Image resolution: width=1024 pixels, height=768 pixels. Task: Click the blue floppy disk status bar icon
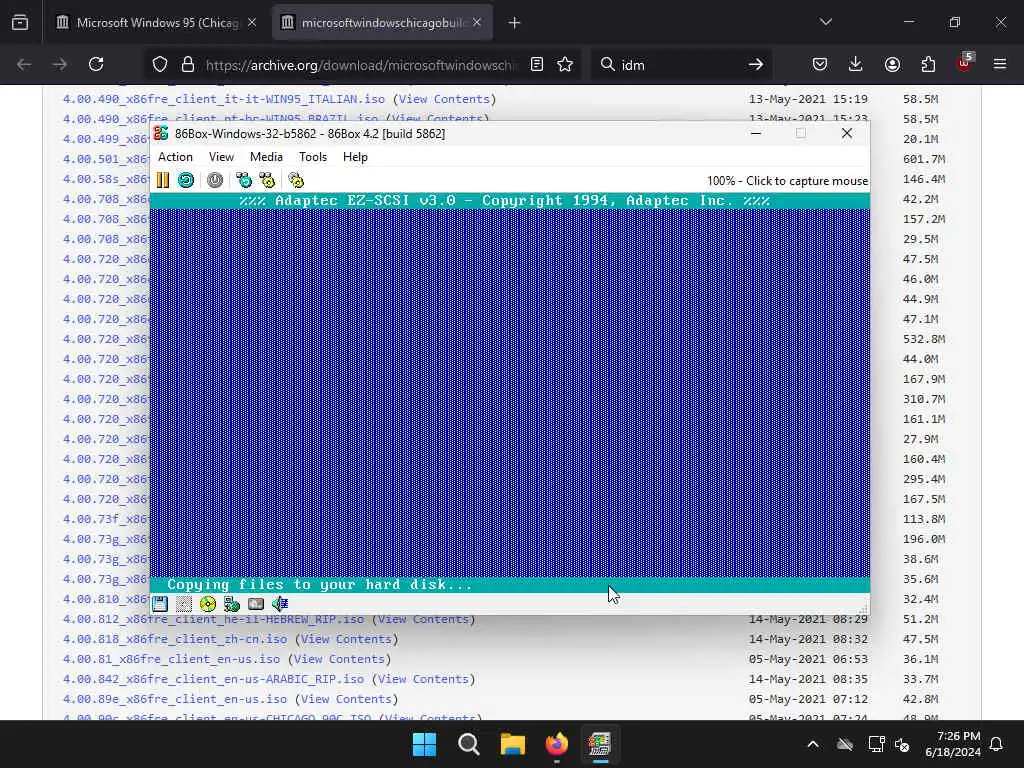pos(160,604)
